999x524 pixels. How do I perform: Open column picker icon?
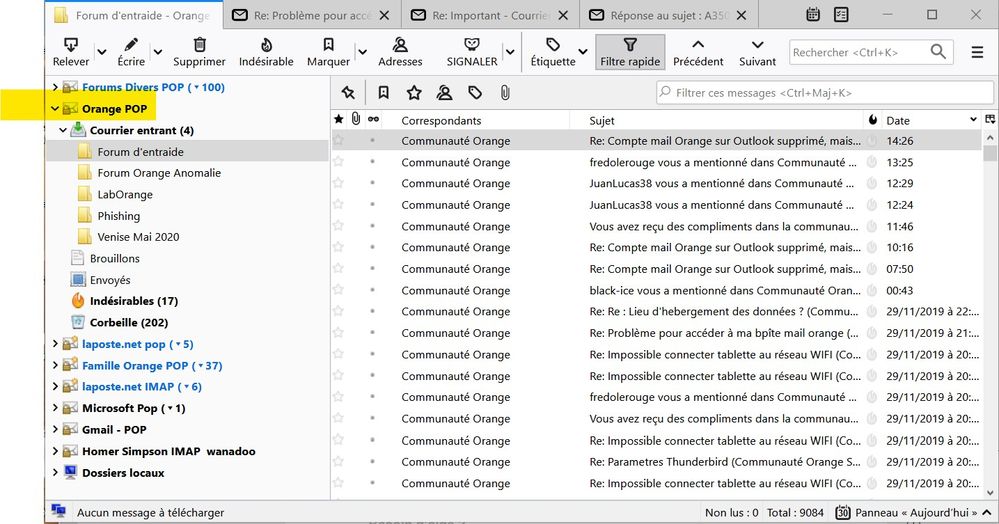[990, 119]
